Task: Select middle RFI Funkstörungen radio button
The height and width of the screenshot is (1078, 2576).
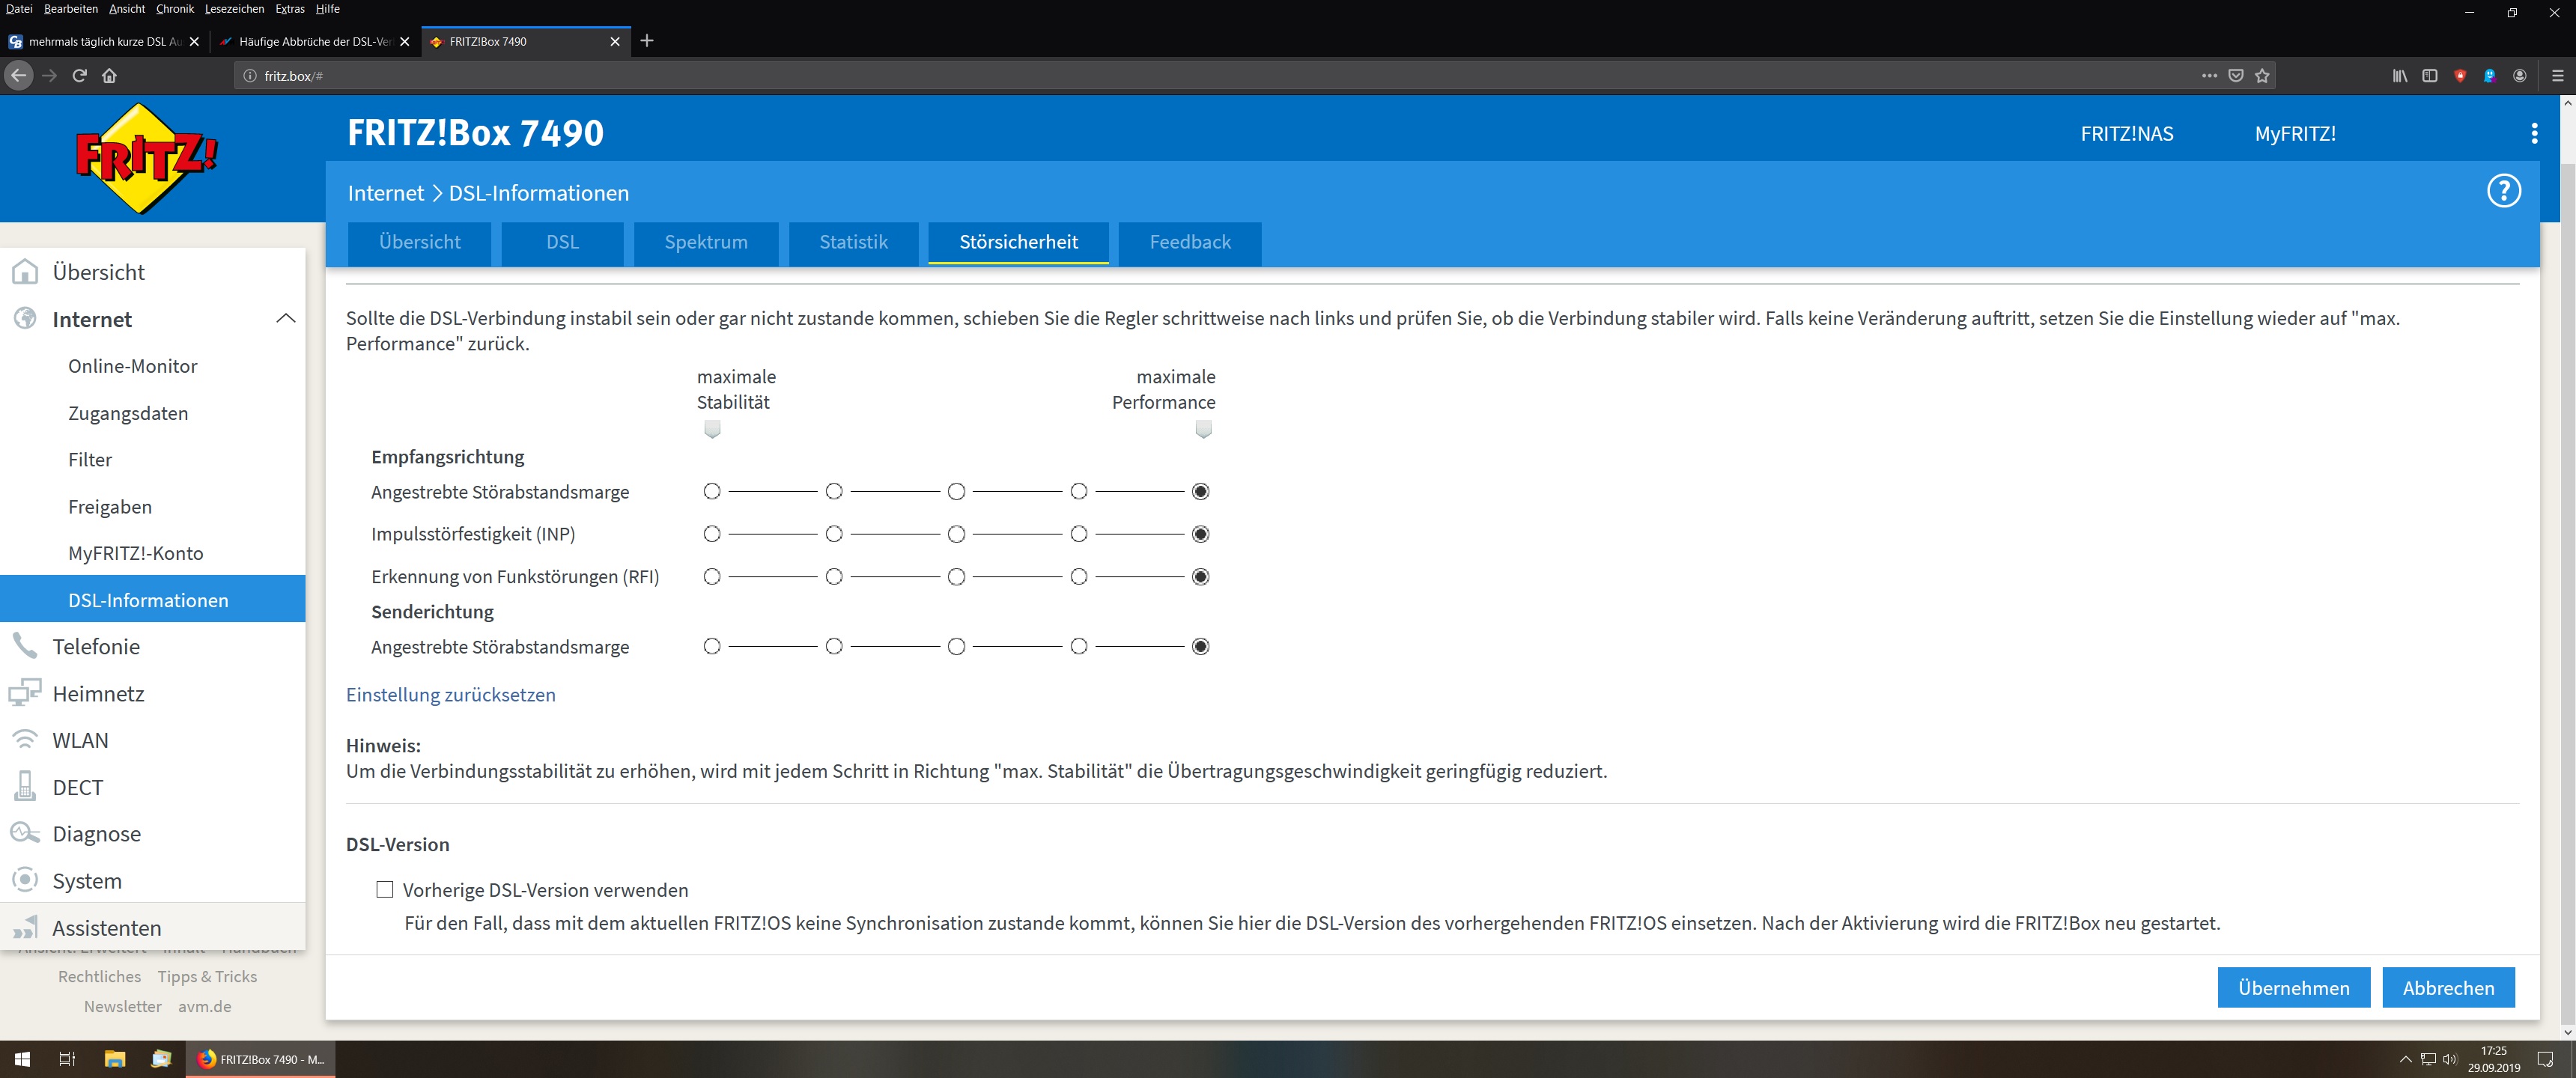Action: (956, 577)
